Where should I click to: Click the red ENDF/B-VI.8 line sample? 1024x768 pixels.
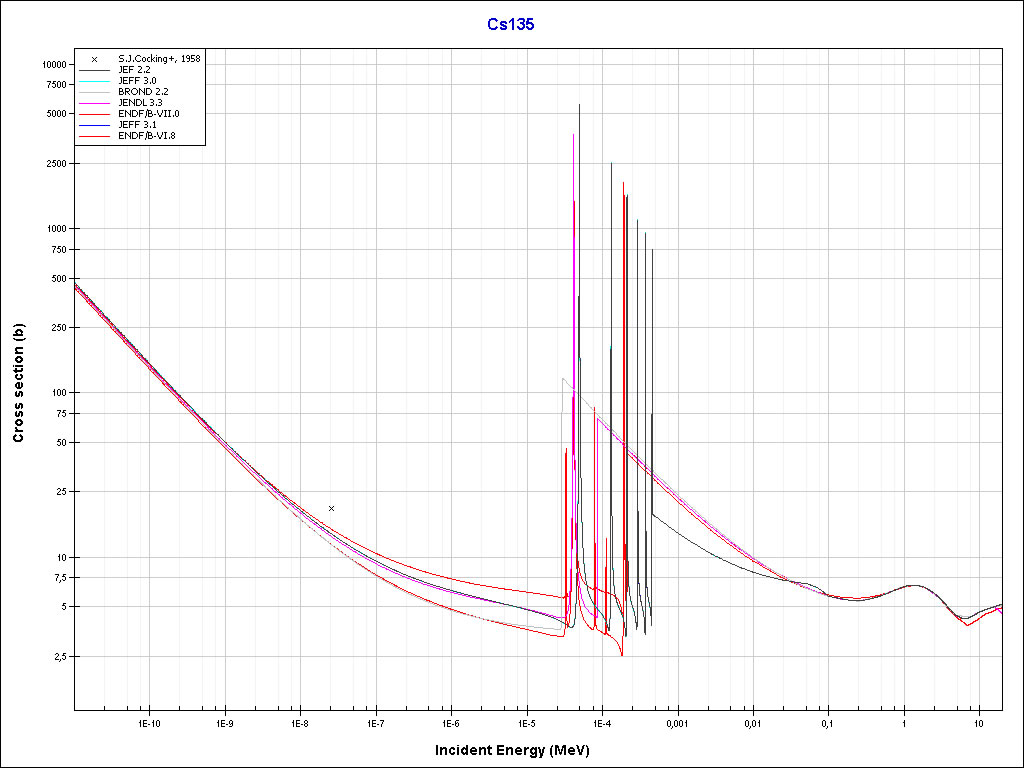coord(94,136)
